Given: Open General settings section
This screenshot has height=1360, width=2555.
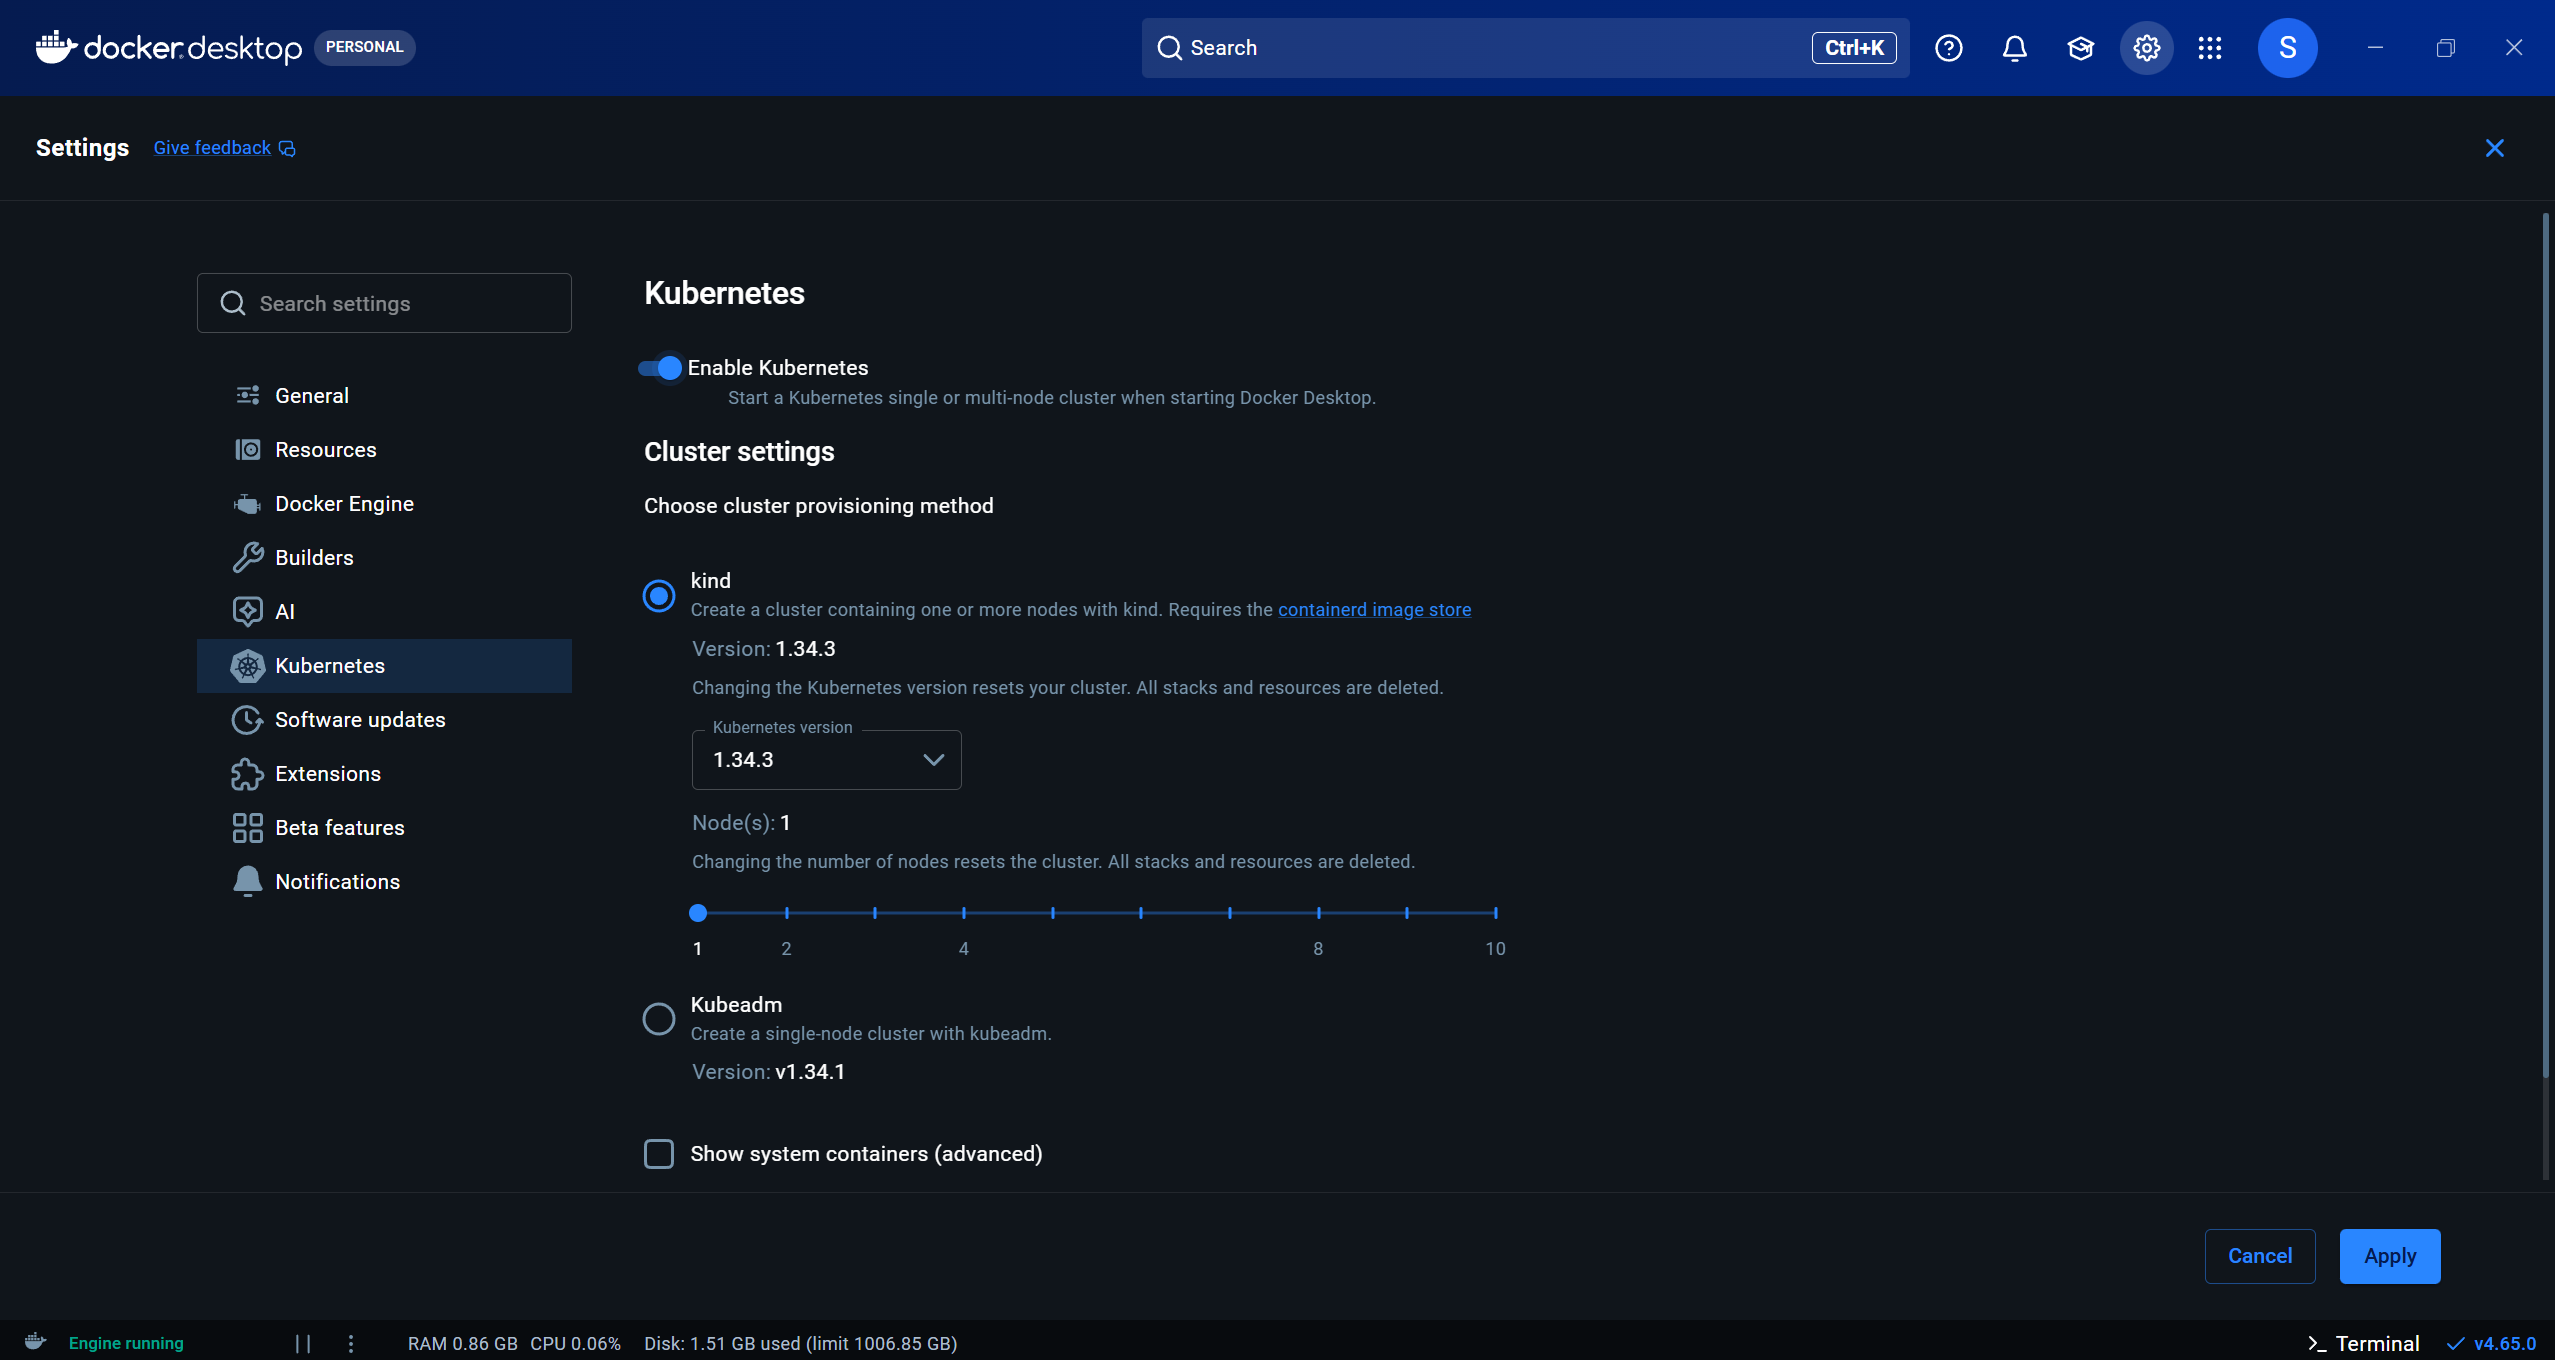Looking at the screenshot, I should point(384,396).
